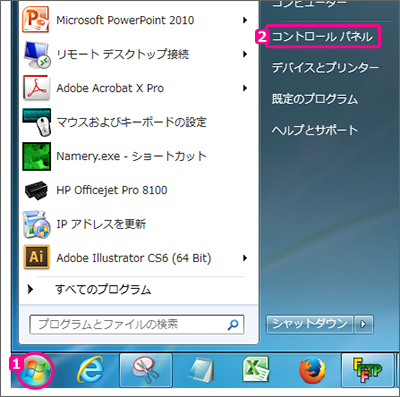Select the Adobe Acrobat X Pro label
Screen dimensions: 400x397
110,88
